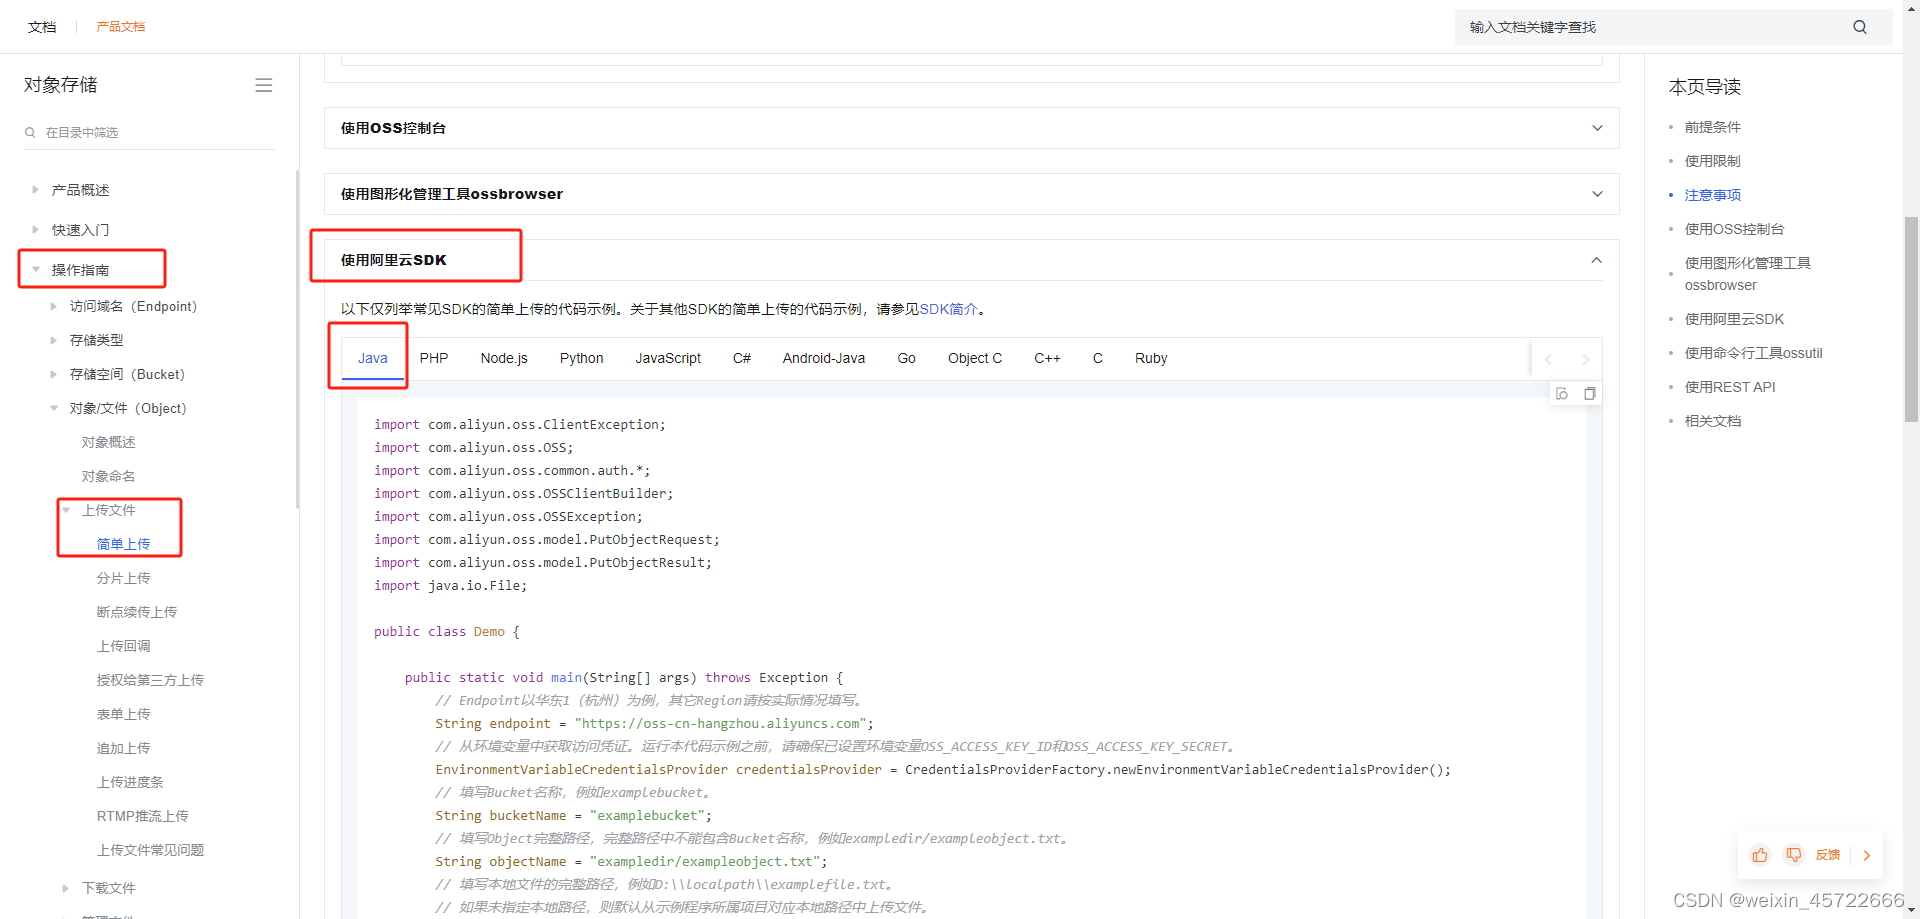Click the filter search icon in directory
Viewport: 1920px width, 919px height.
click(30, 132)
